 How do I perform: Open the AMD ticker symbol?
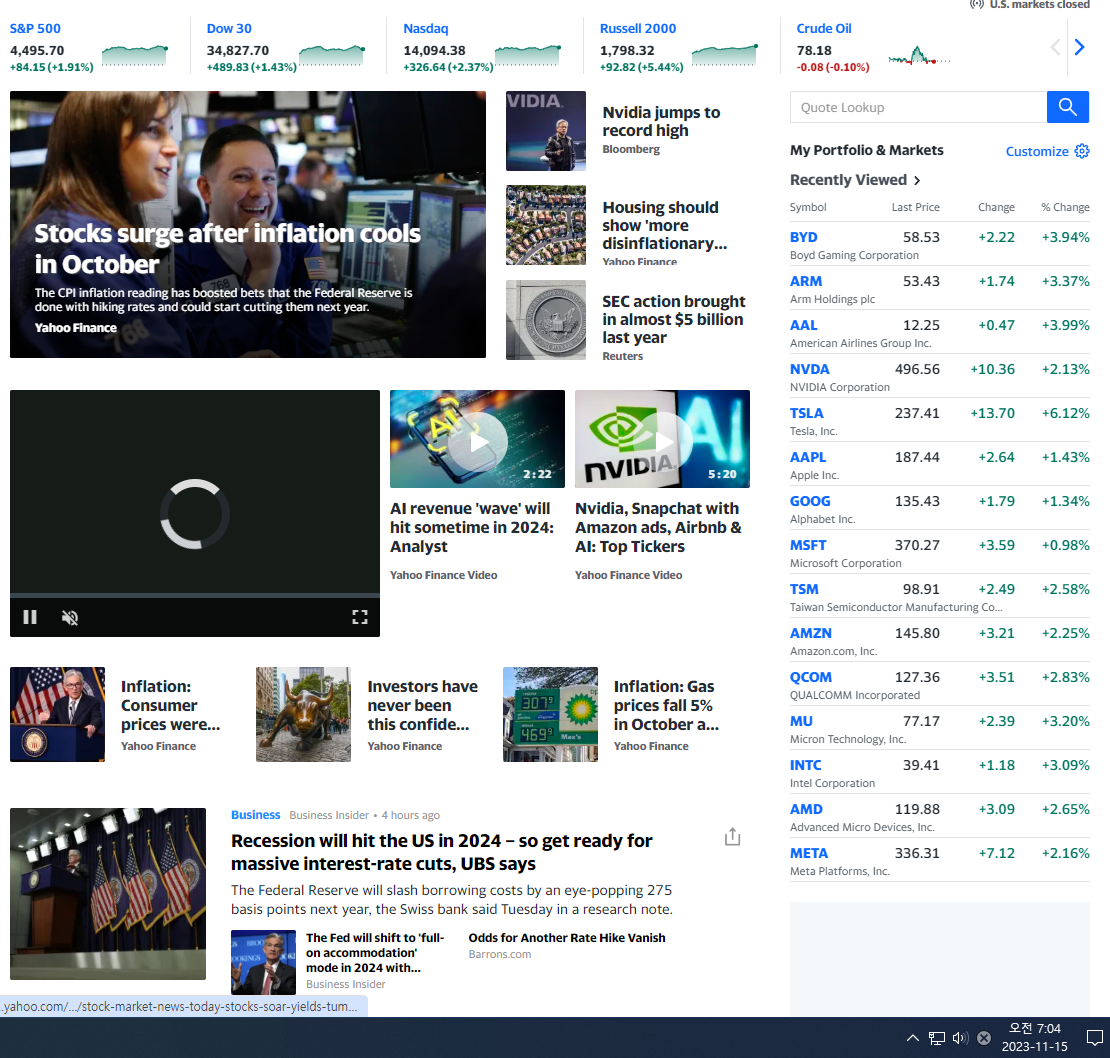806,809
